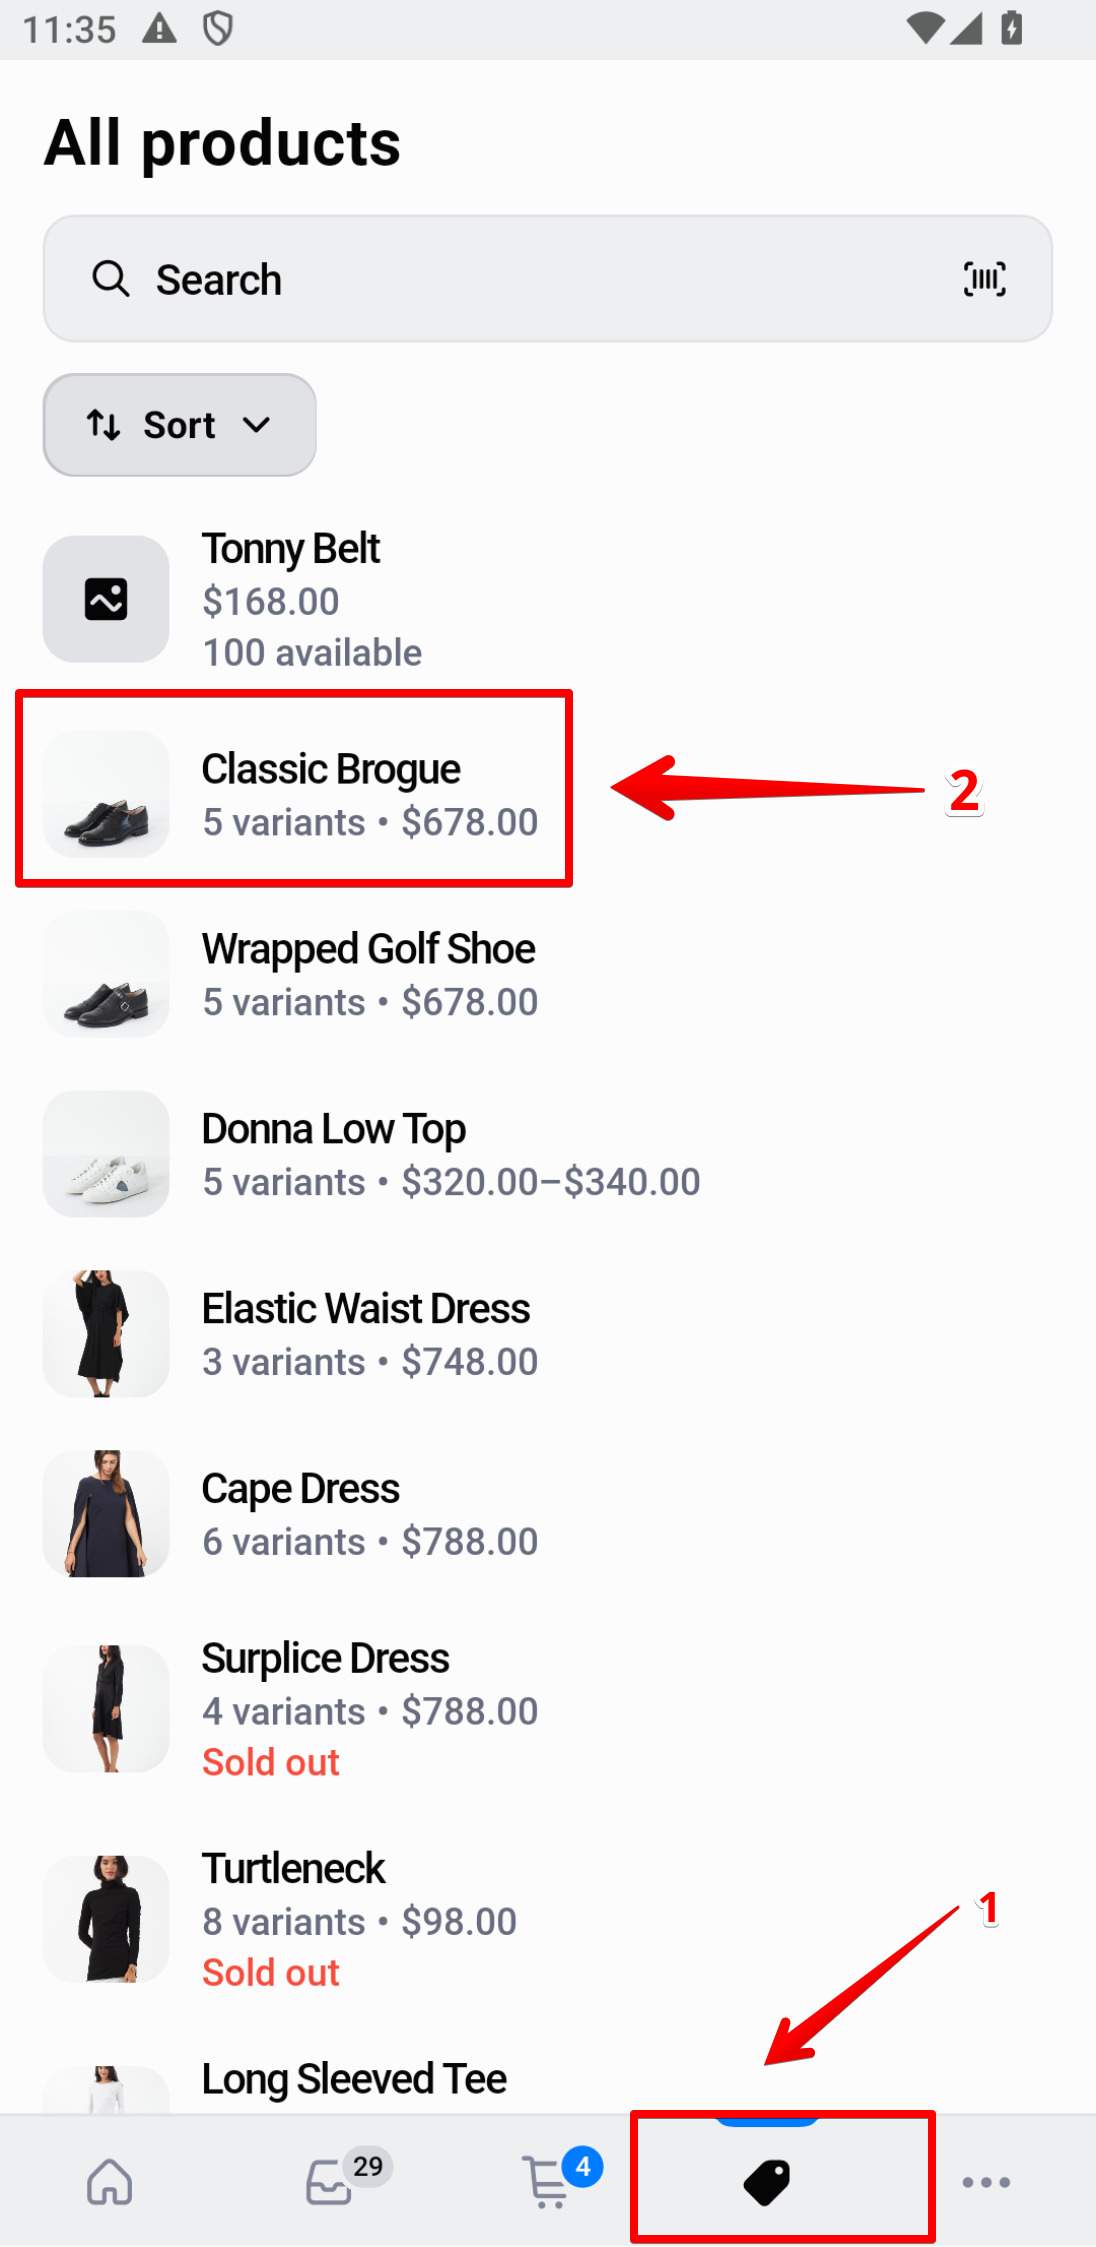Tap the Donna Low Top thumbnail
This screenshot has width=1096, height=2247.
tap(106, 1154)
